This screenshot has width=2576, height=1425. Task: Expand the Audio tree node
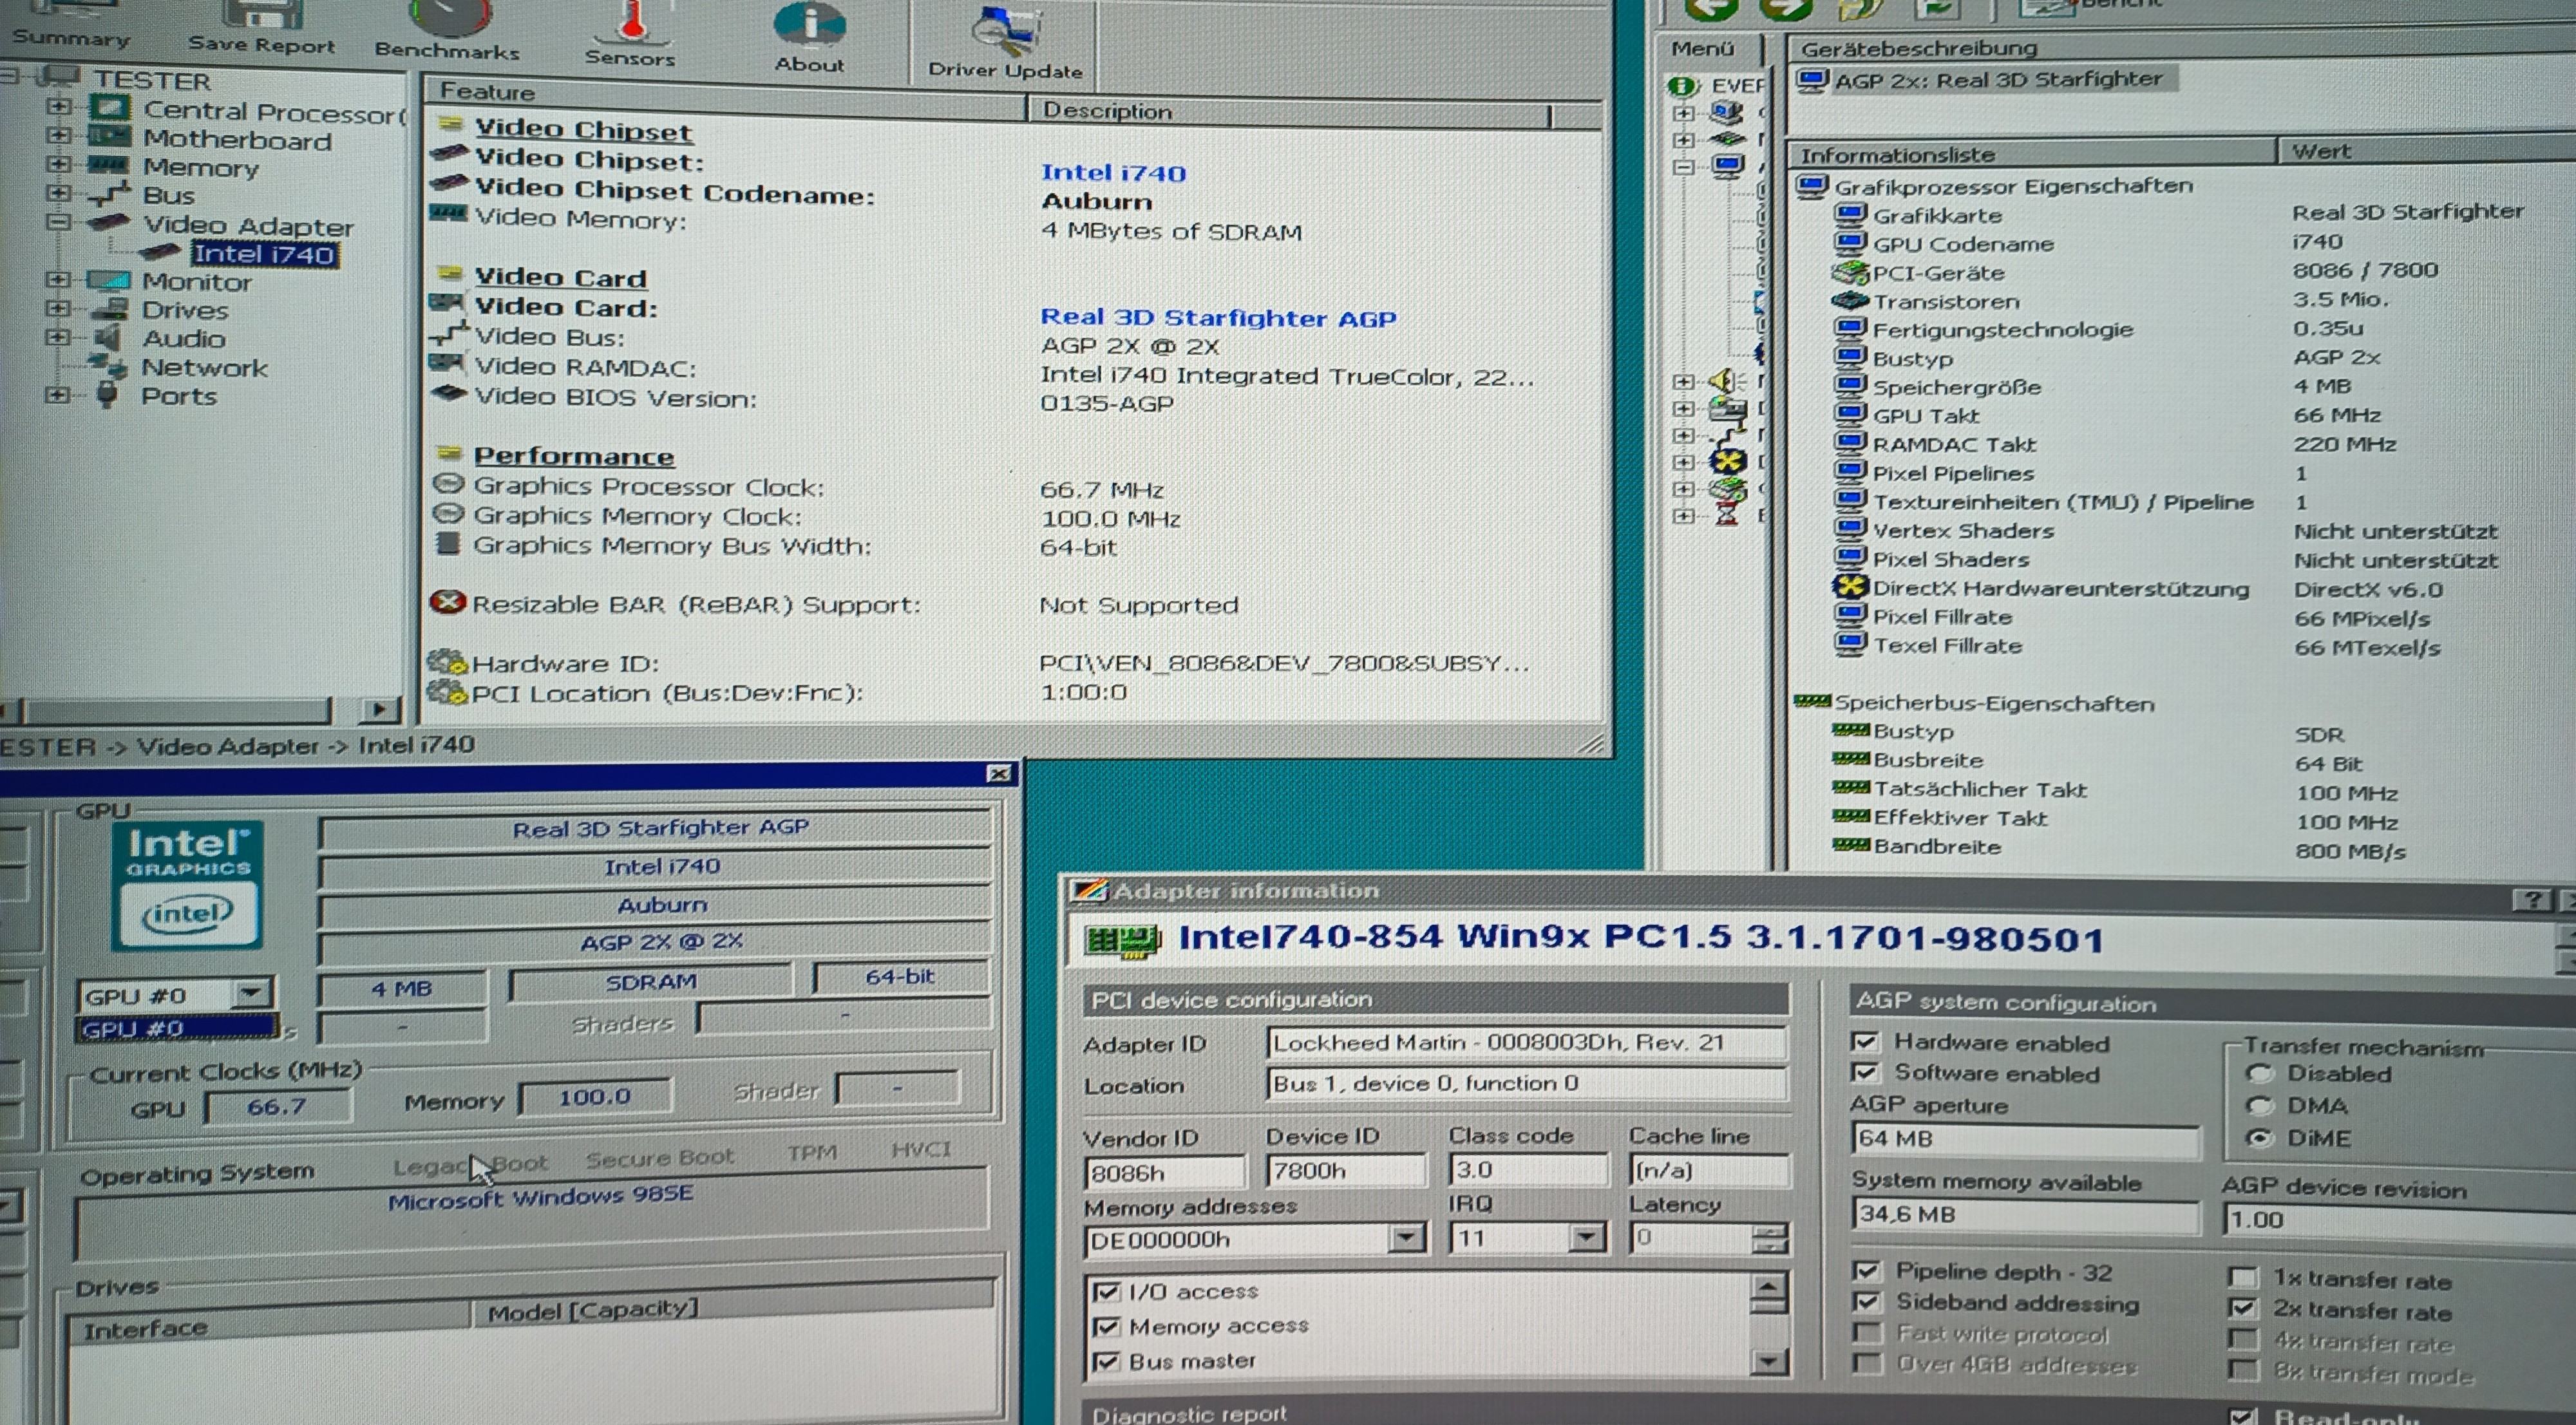[58, 337]
